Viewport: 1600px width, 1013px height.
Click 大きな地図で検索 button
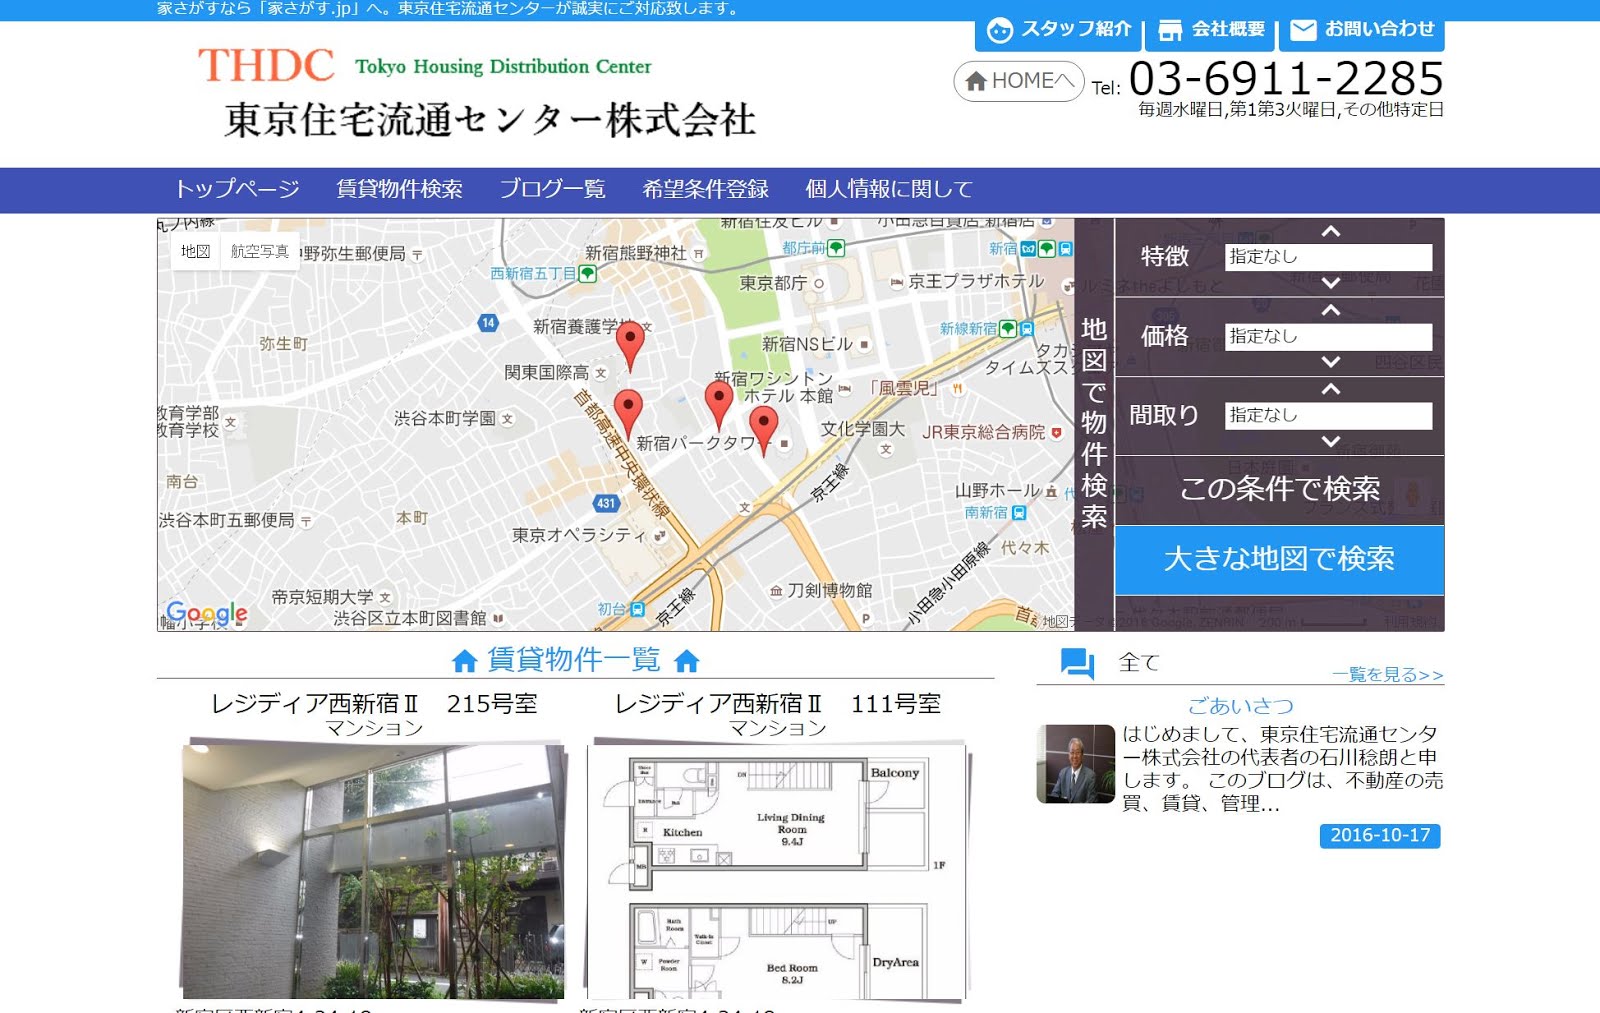pyautogui.click(x=1279, y=560)
